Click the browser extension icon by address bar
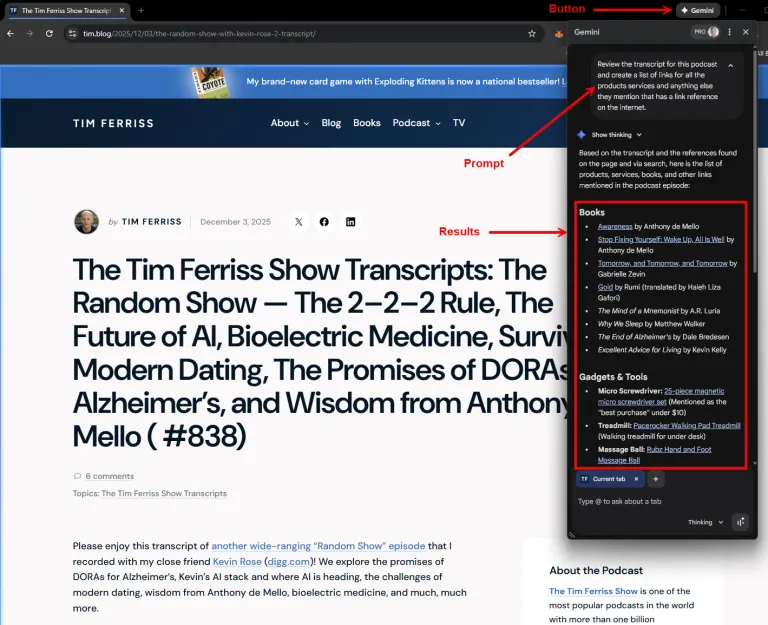 (x=559, y=34)
